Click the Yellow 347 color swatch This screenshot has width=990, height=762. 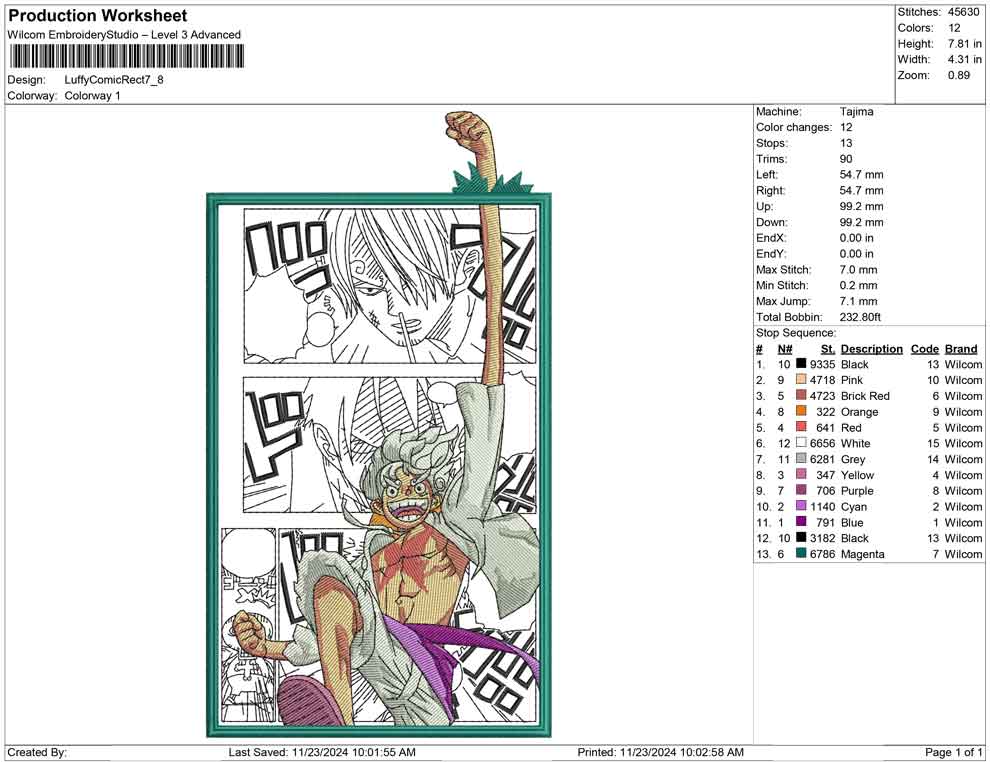click(801, 474)
